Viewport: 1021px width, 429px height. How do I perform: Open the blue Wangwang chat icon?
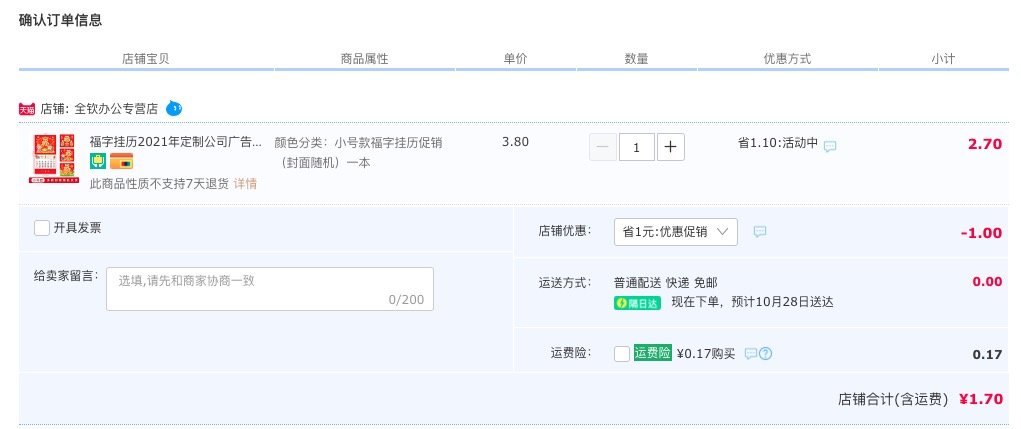click(x=174, y=108)
